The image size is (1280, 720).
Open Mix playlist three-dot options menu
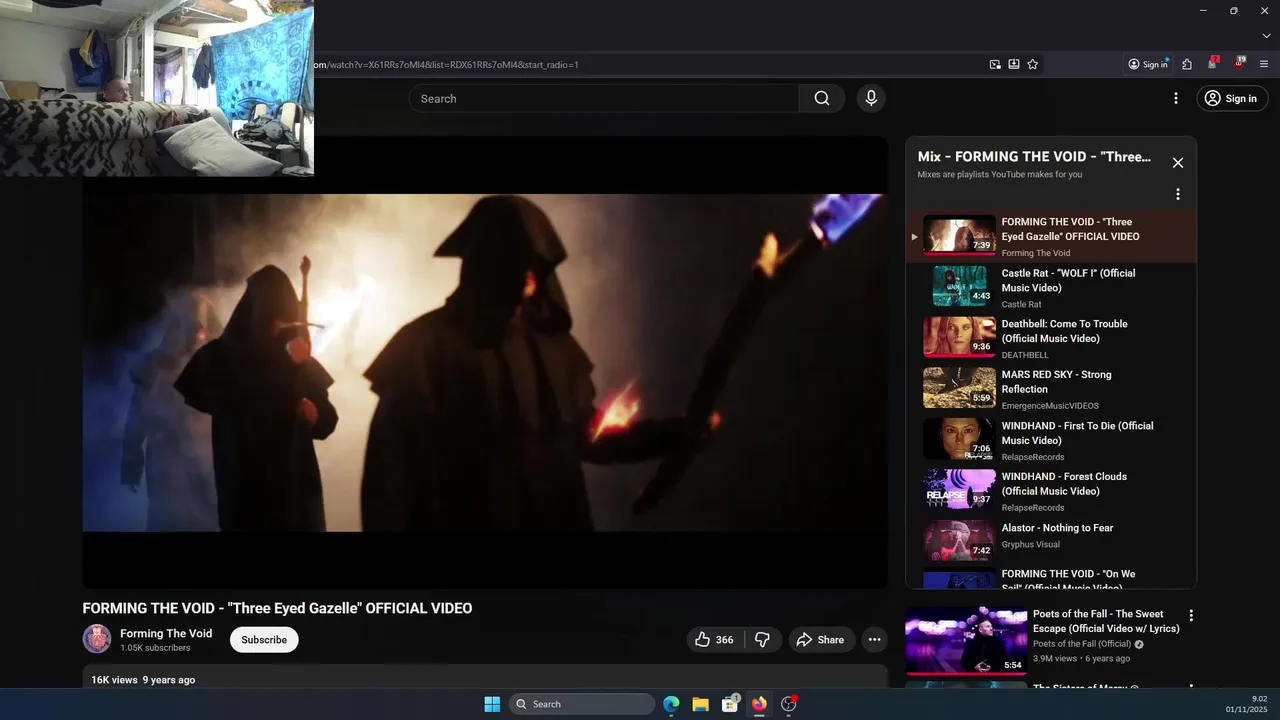[1178, 194]
